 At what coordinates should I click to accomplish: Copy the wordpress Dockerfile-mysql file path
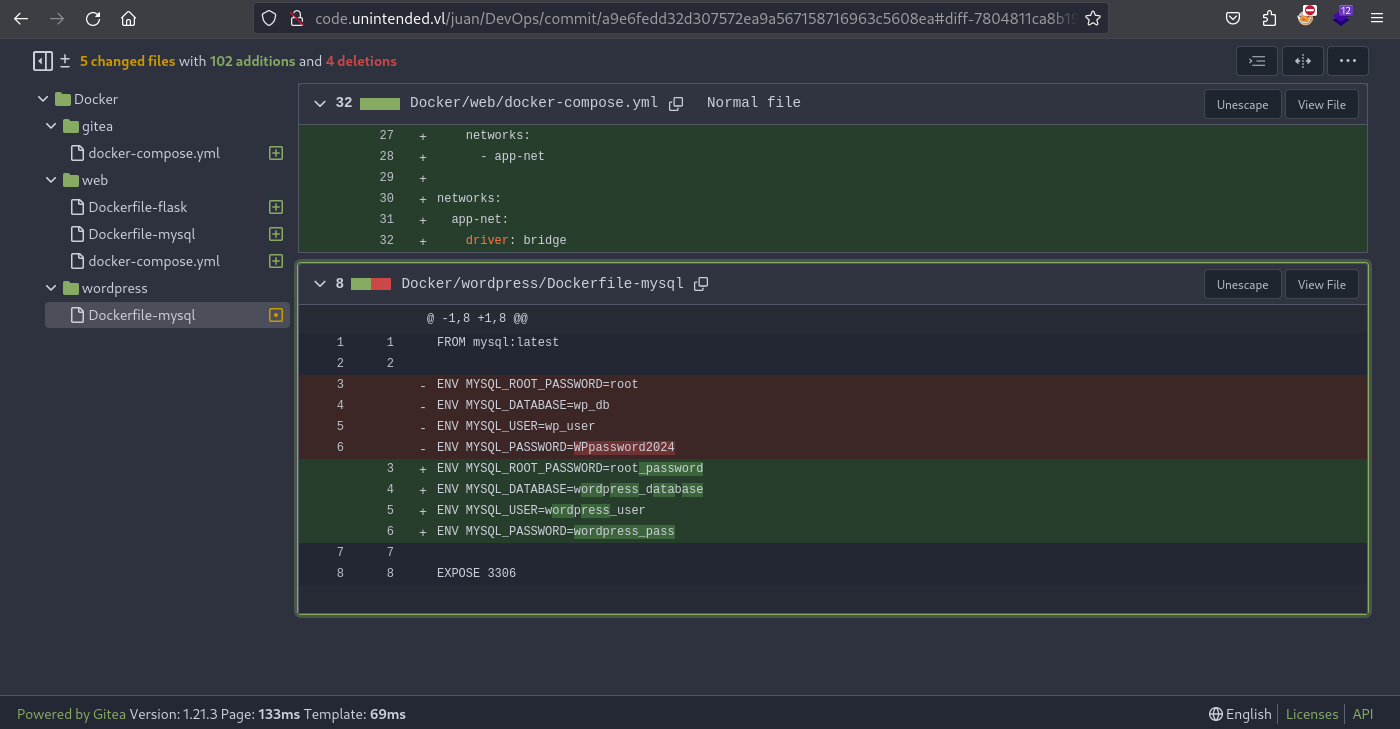click(701, 284)
